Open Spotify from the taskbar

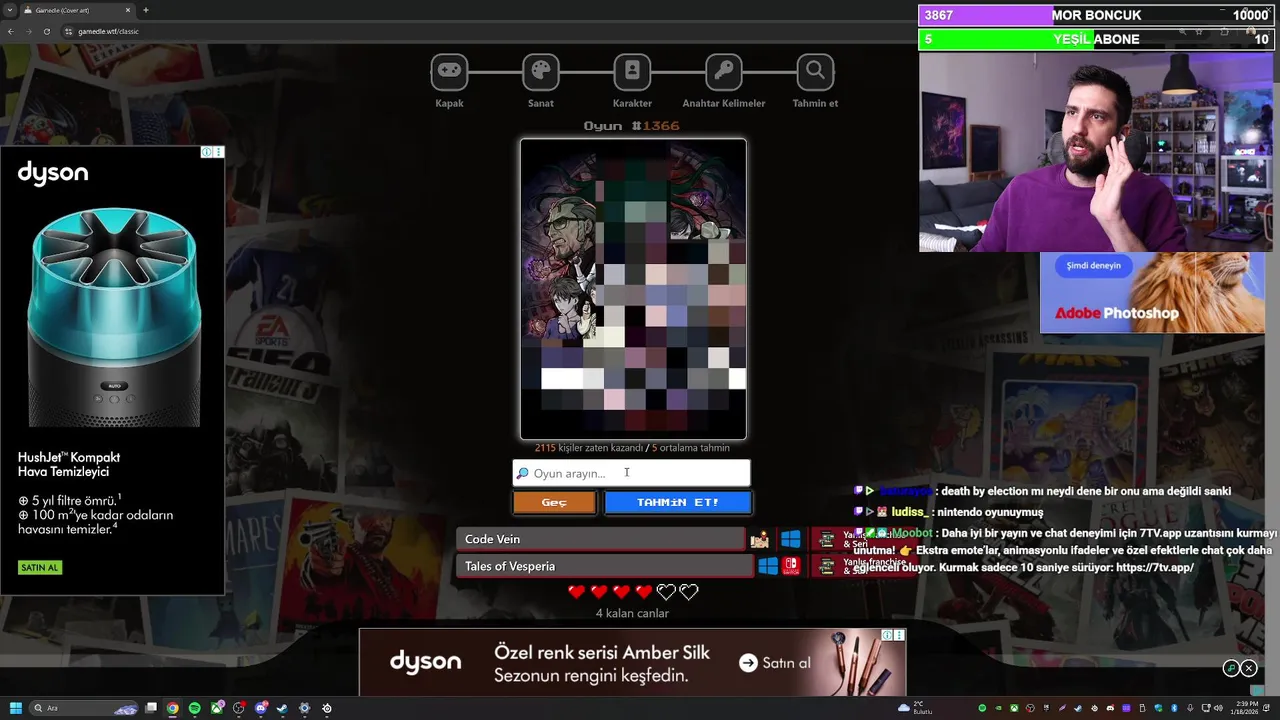pos(194,708)
